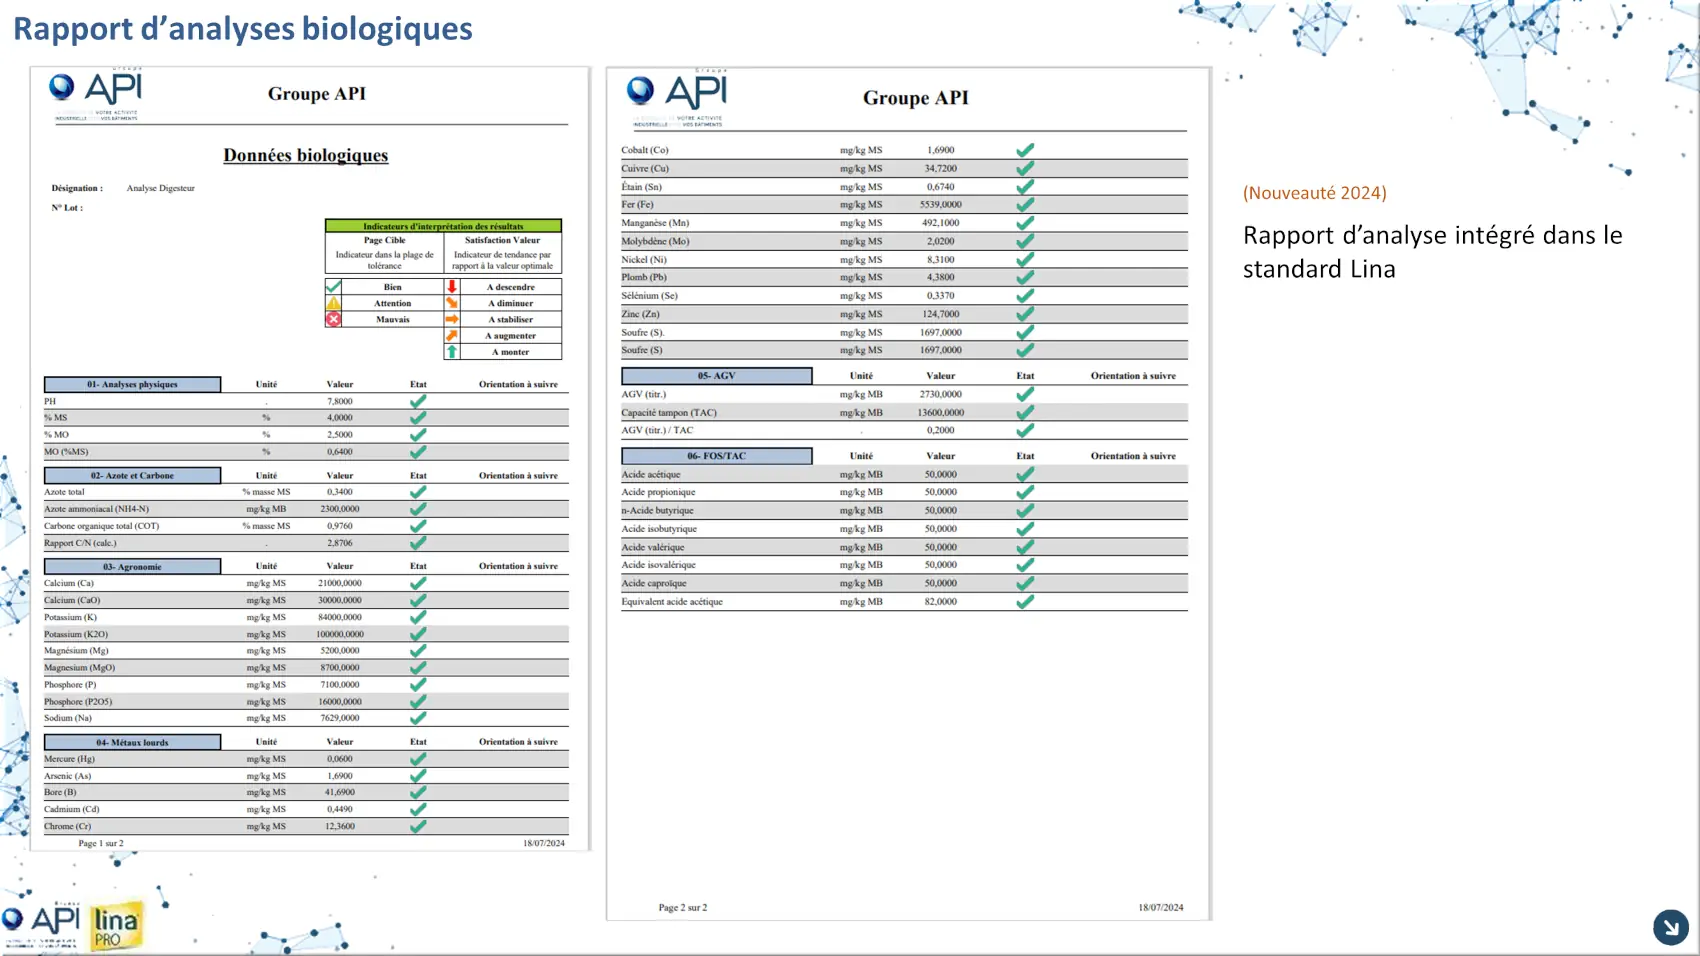
Task: Click the red cross icon next to Mauvais
Action: pos(333,319)
